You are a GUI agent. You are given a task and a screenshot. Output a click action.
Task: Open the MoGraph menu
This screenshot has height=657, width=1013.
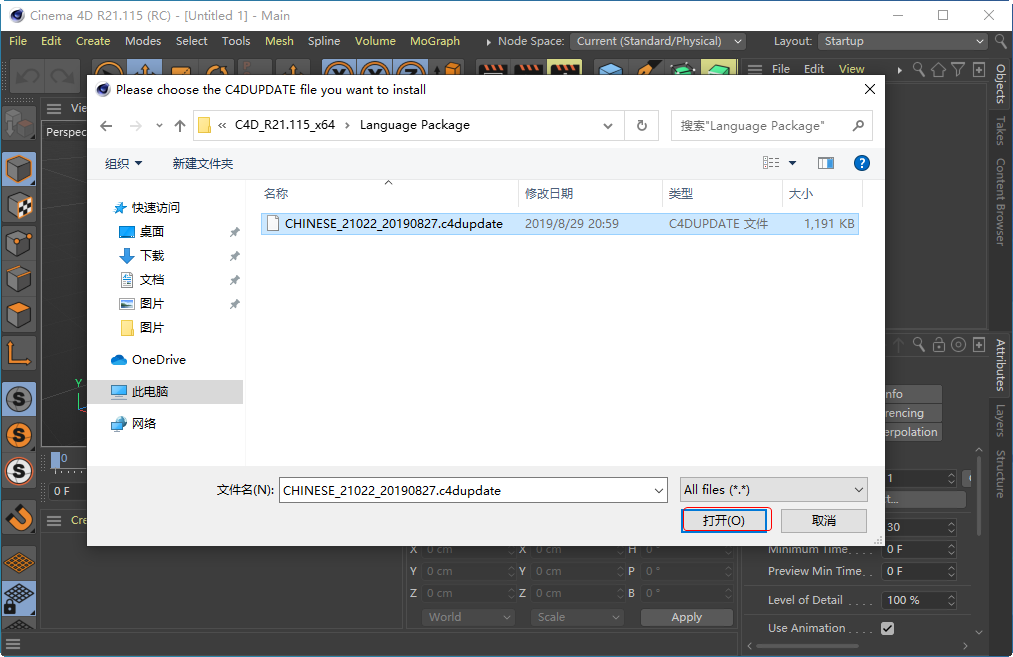(434, 41)
